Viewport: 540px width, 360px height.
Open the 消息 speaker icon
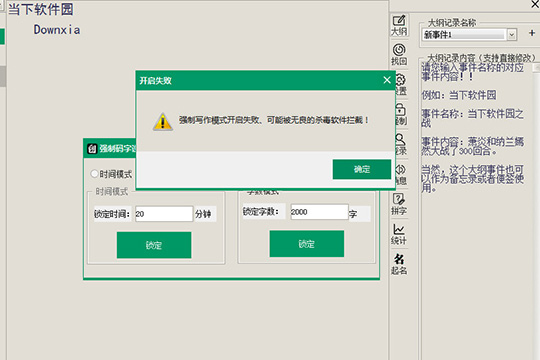pyautogui.click(x=402, y=174)
